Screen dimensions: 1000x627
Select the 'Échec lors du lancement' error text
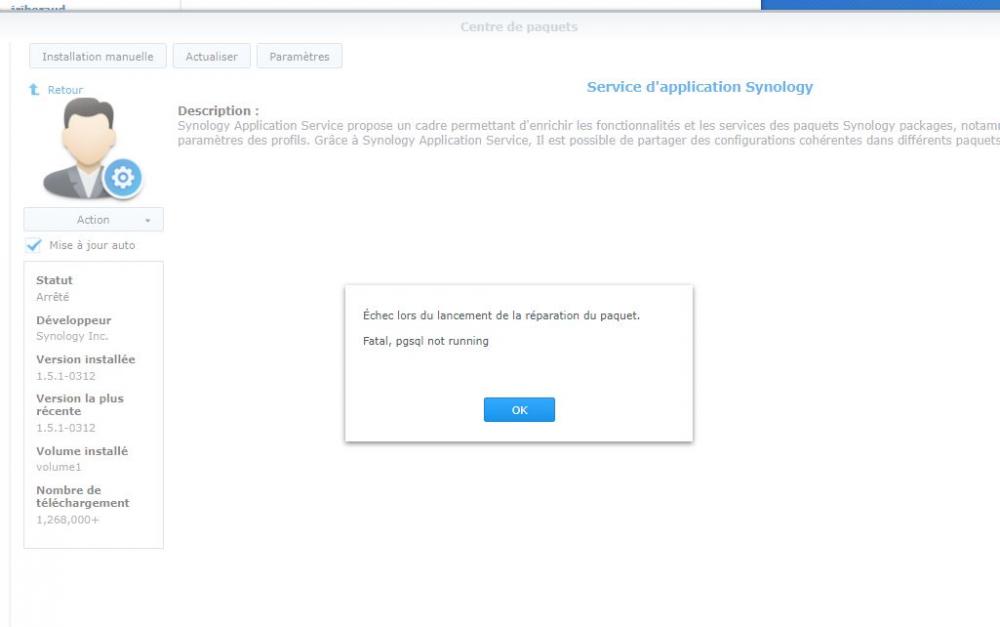tap(501, 315)
